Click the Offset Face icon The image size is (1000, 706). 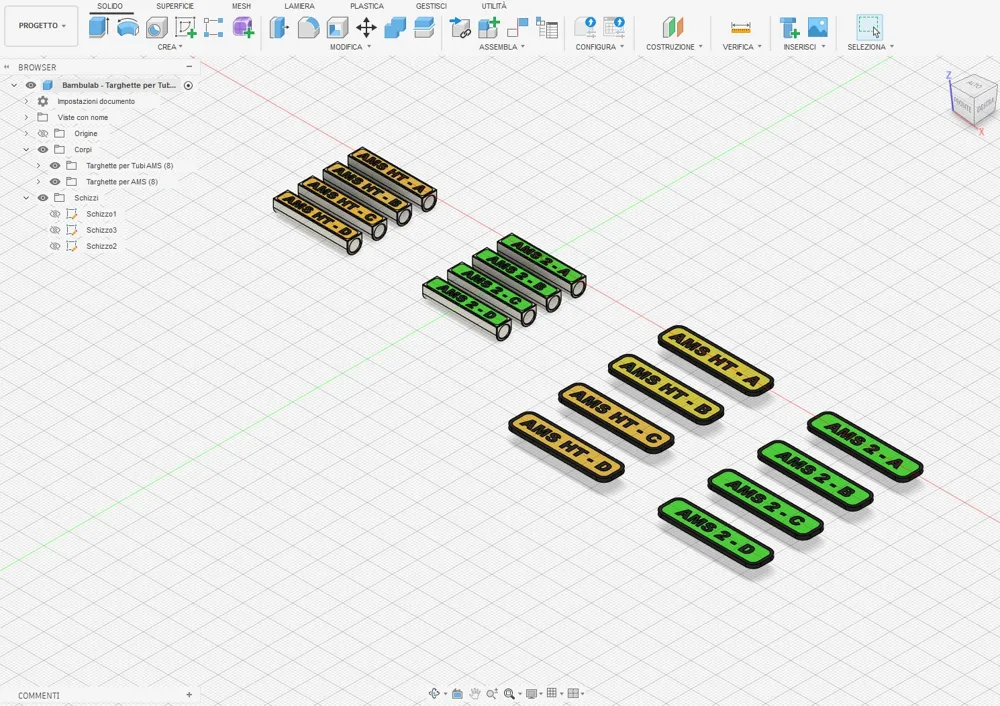point(424,28)
